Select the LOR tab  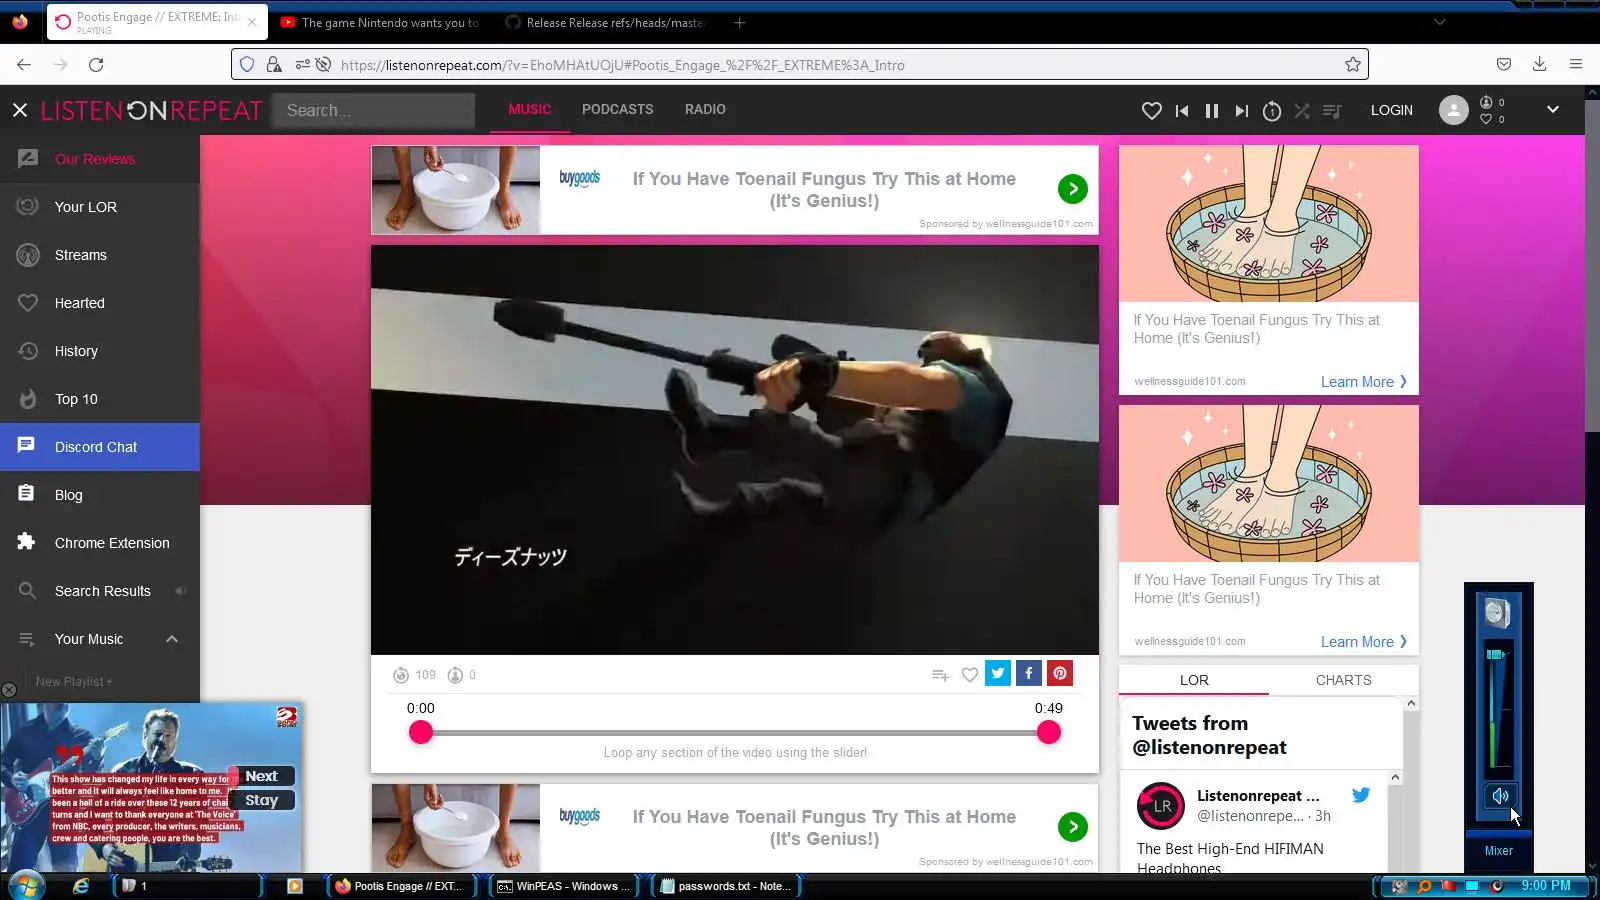[1194, 680]
